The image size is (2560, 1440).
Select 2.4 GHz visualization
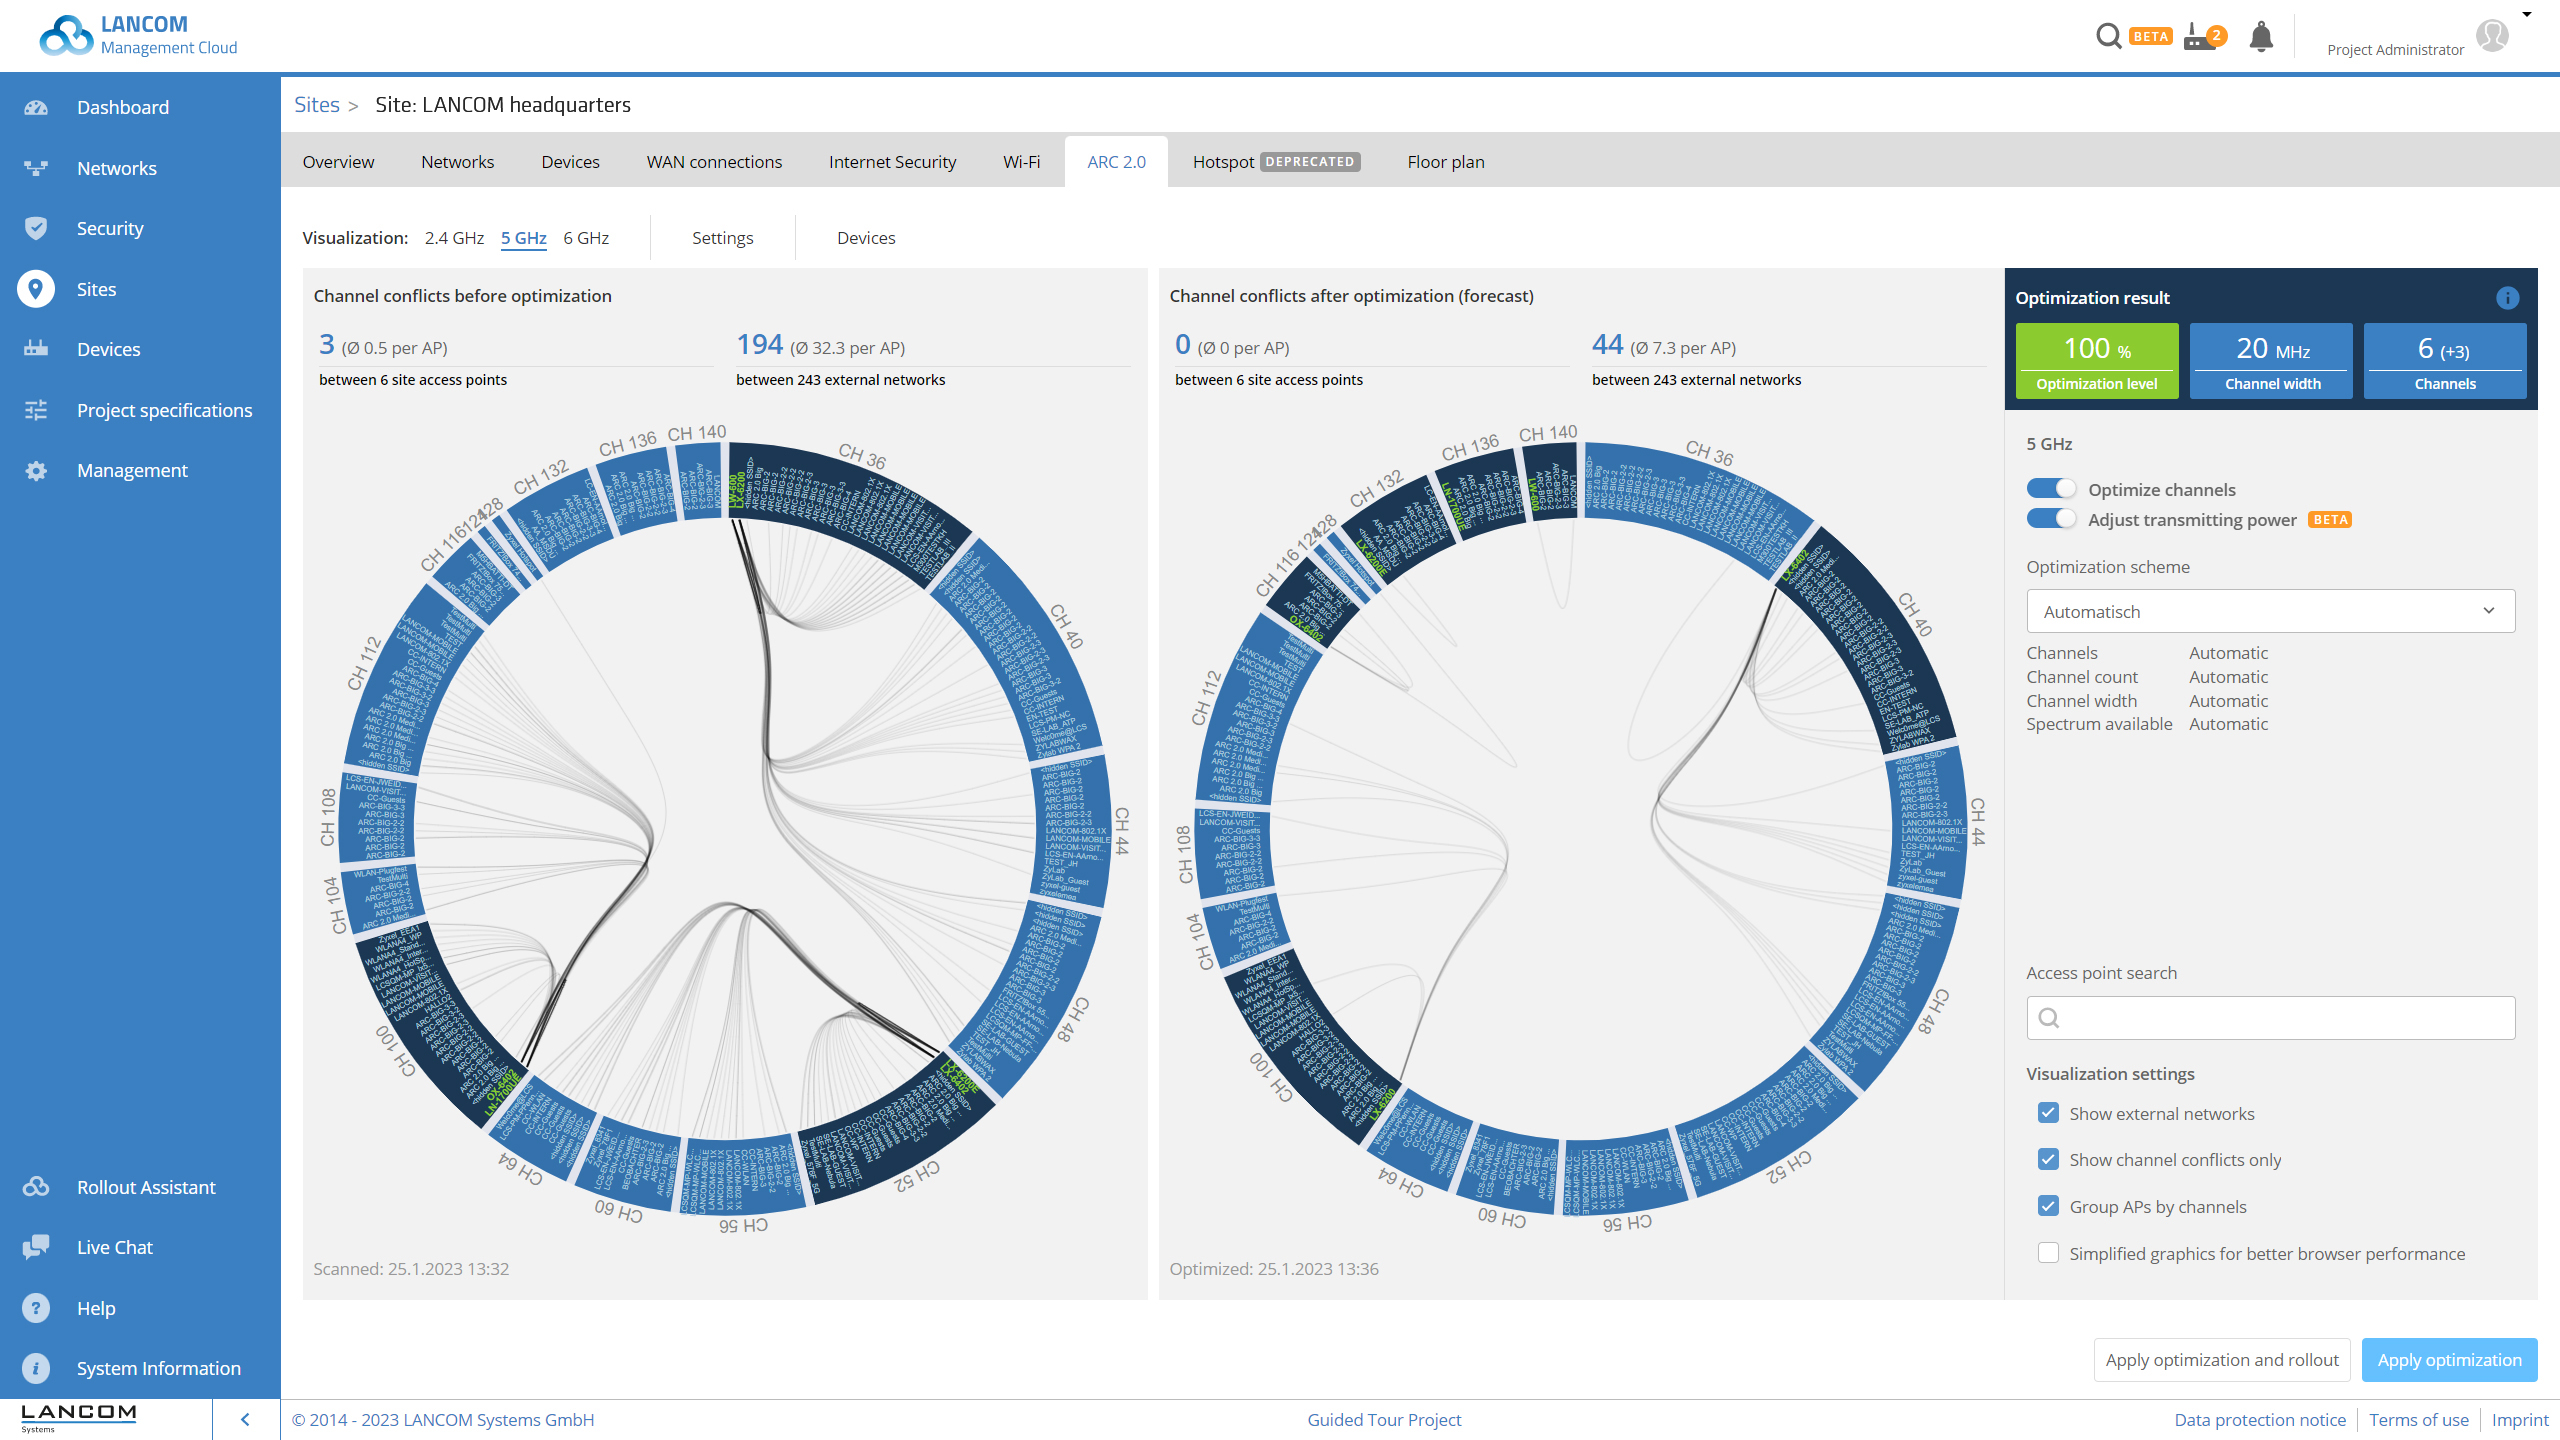tap(454, 238)
